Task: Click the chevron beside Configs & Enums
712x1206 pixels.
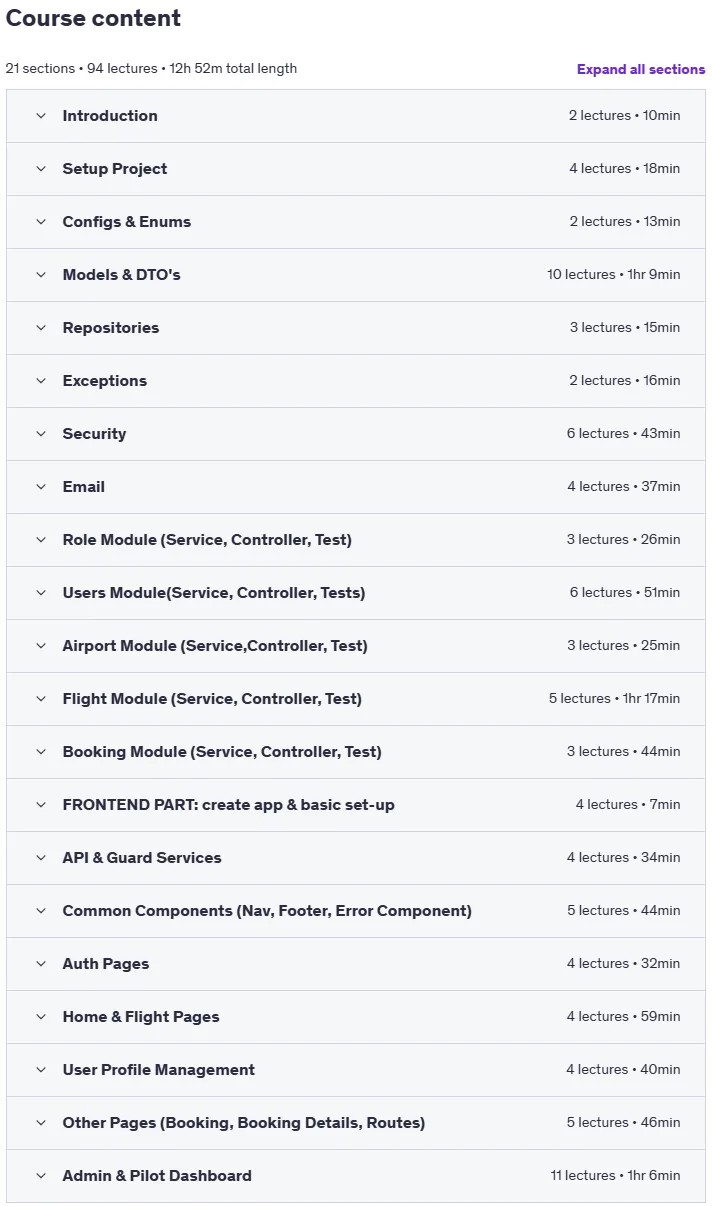Action: click(x=41, y=222)
